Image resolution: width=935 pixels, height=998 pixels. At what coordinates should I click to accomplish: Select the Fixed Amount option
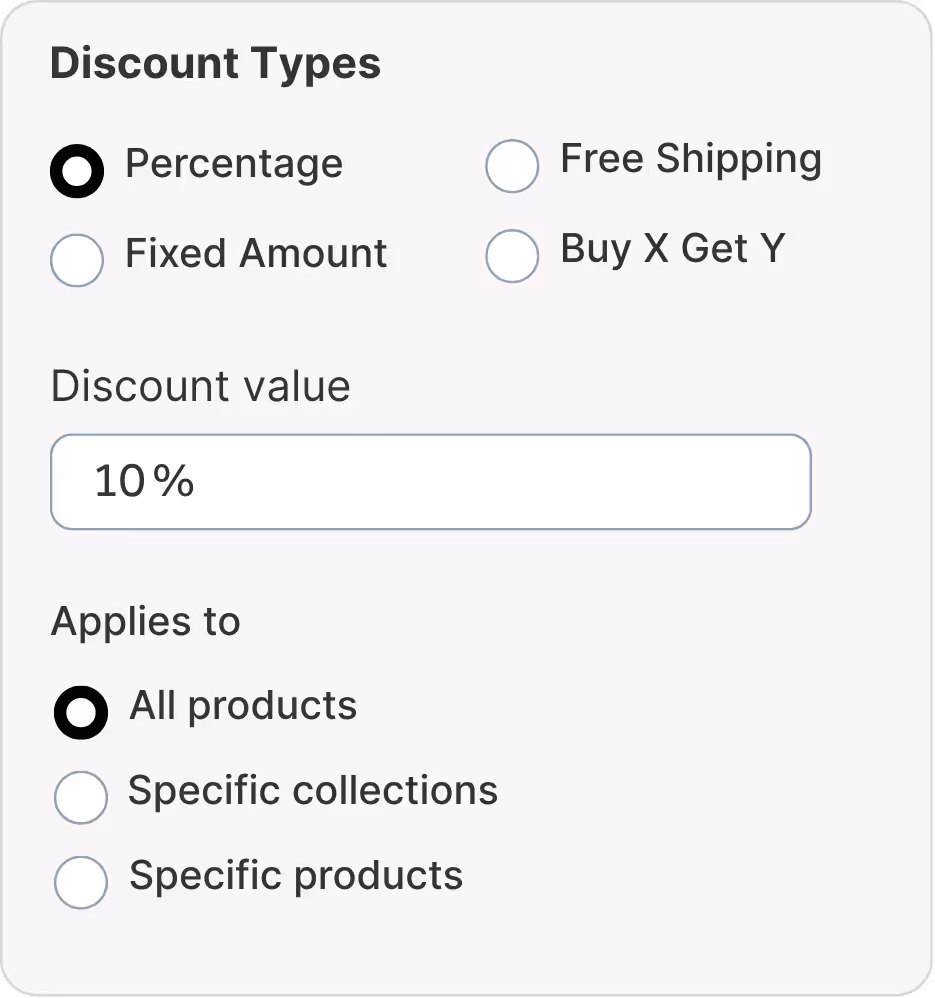(77, 260)
